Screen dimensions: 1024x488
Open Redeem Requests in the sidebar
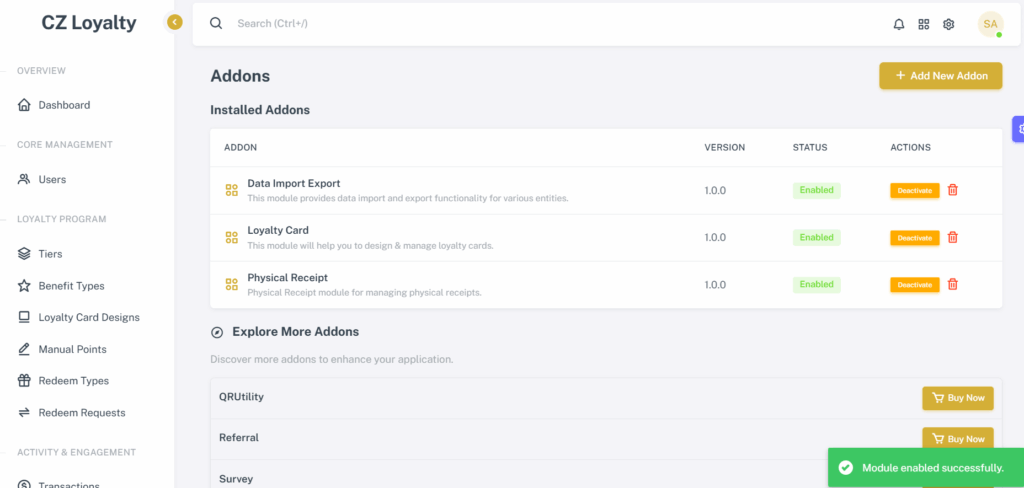(x=82, y=413)
